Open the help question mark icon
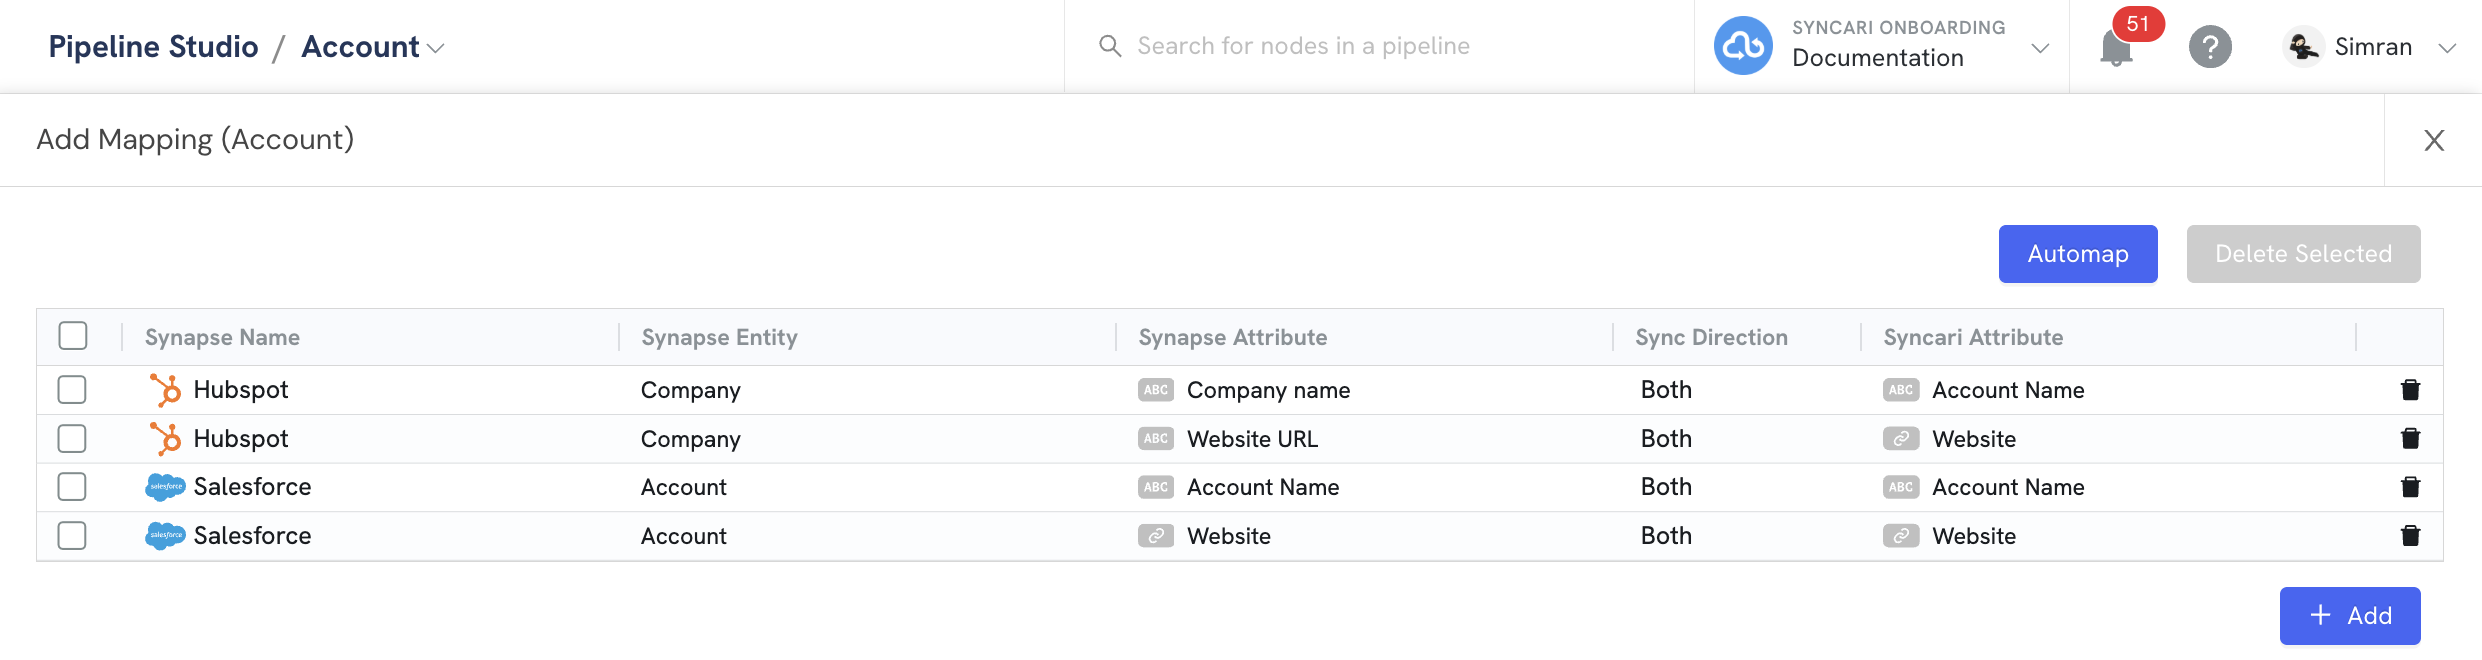 pos(2210,47)
